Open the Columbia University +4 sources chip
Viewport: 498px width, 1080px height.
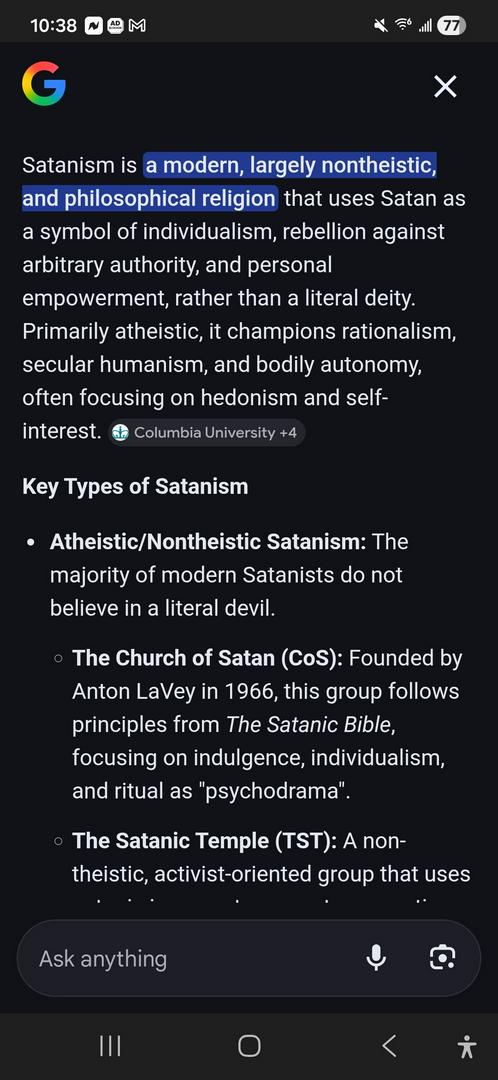[207, 433]
